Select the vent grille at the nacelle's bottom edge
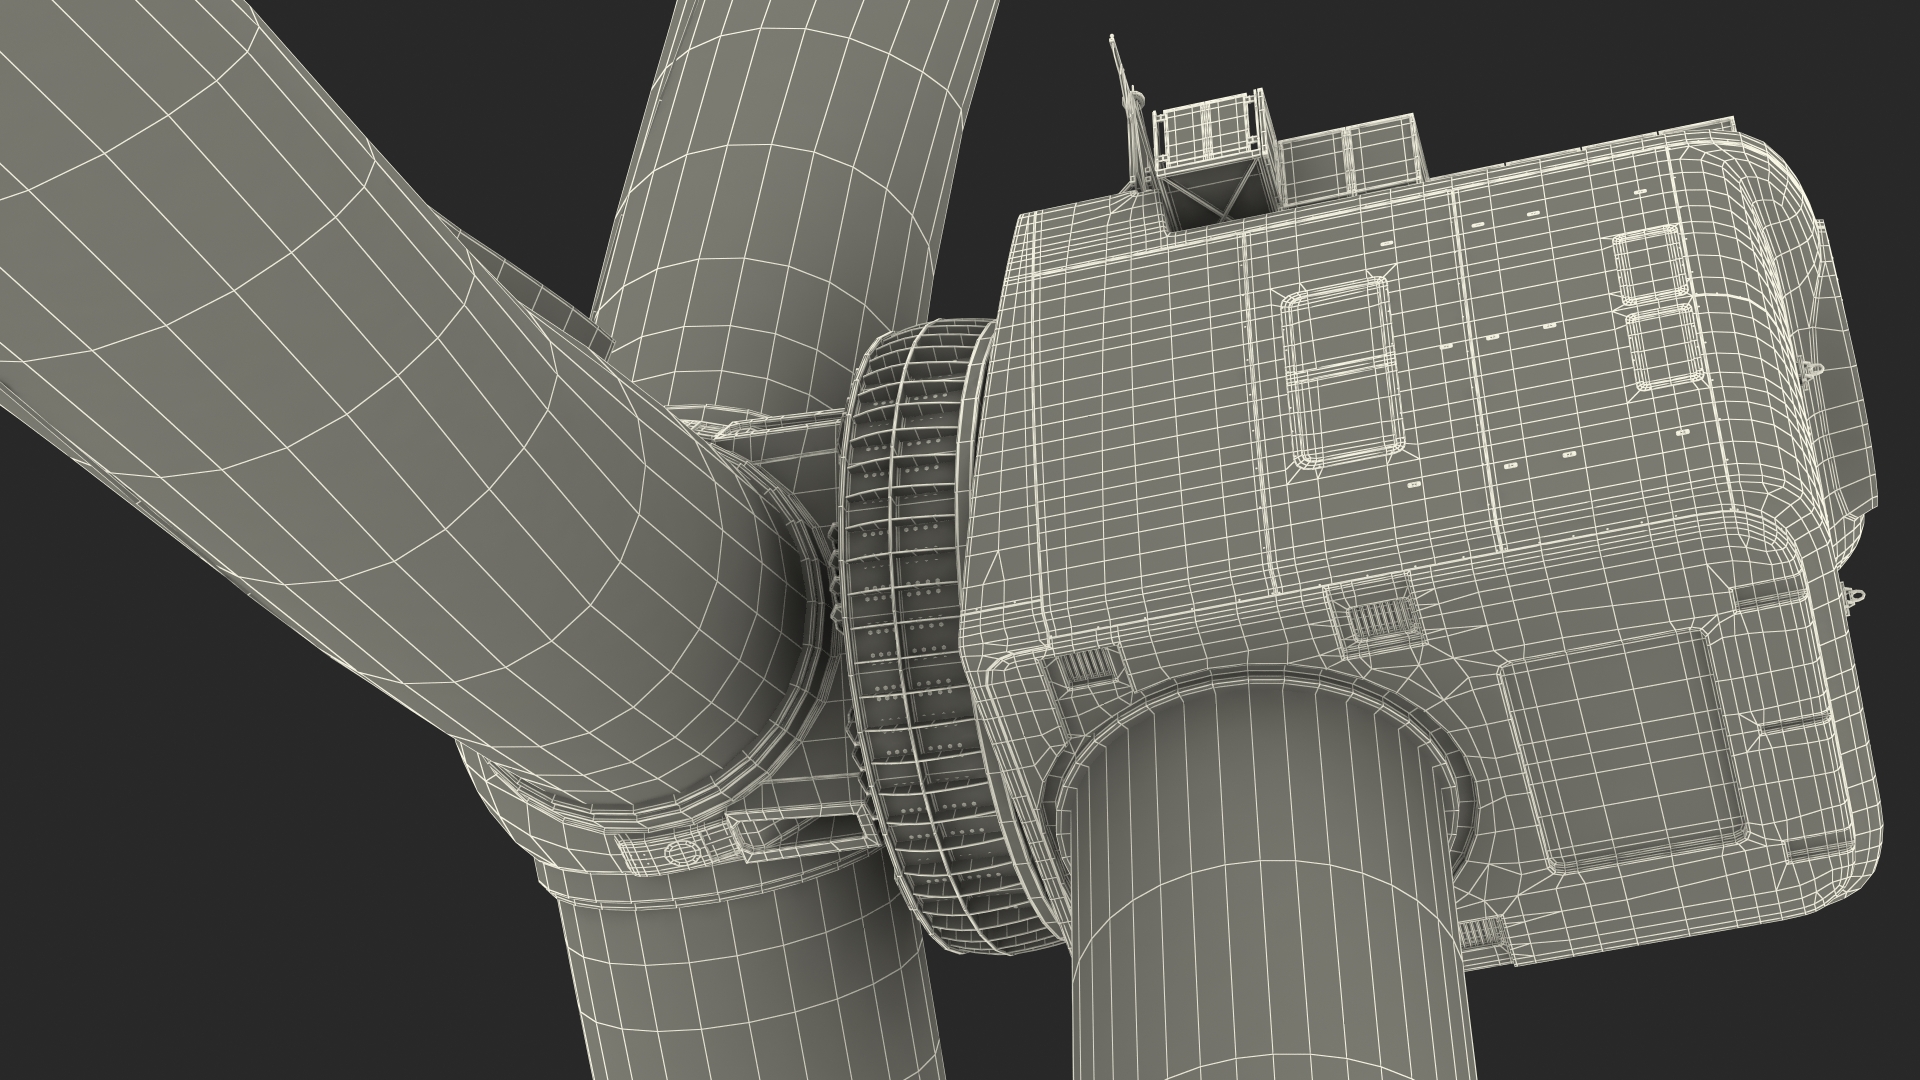Viewport: 1920px width, 1080px height. 1480,934
